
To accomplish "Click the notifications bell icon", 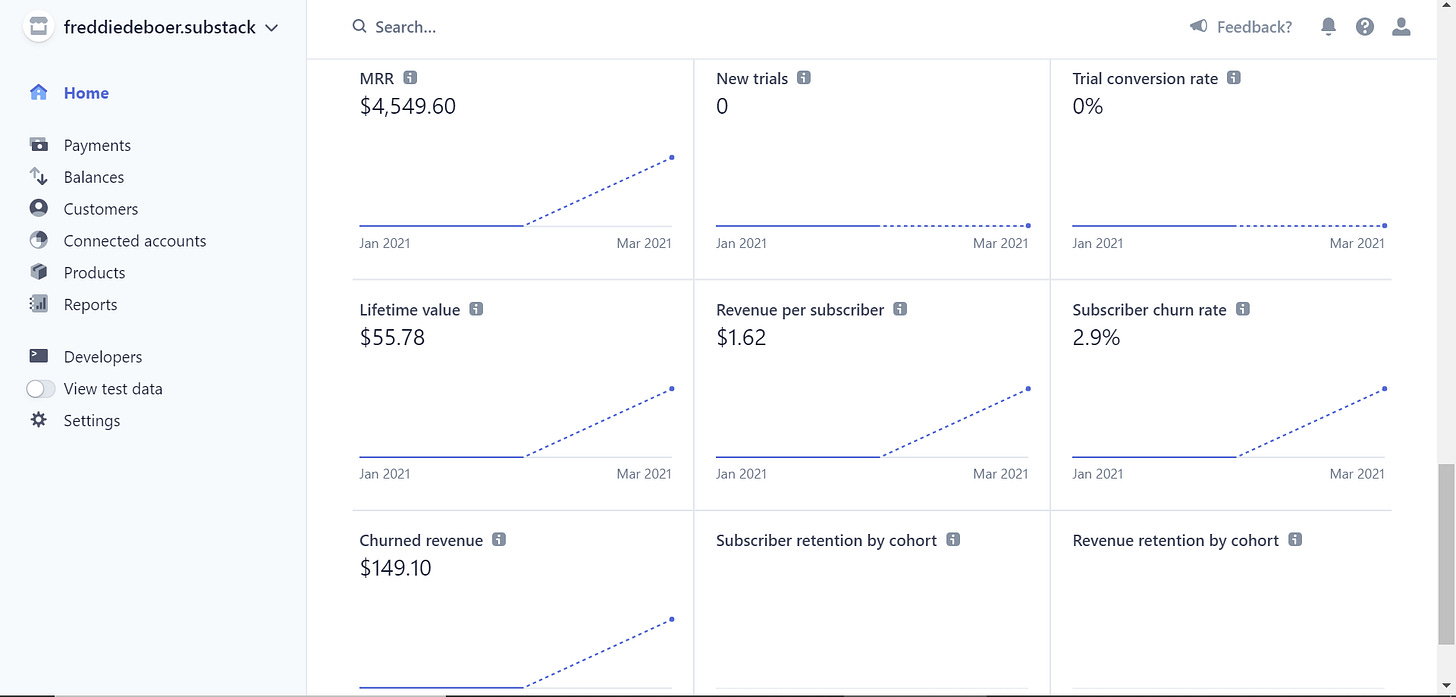I will (x=1328, y=27).
